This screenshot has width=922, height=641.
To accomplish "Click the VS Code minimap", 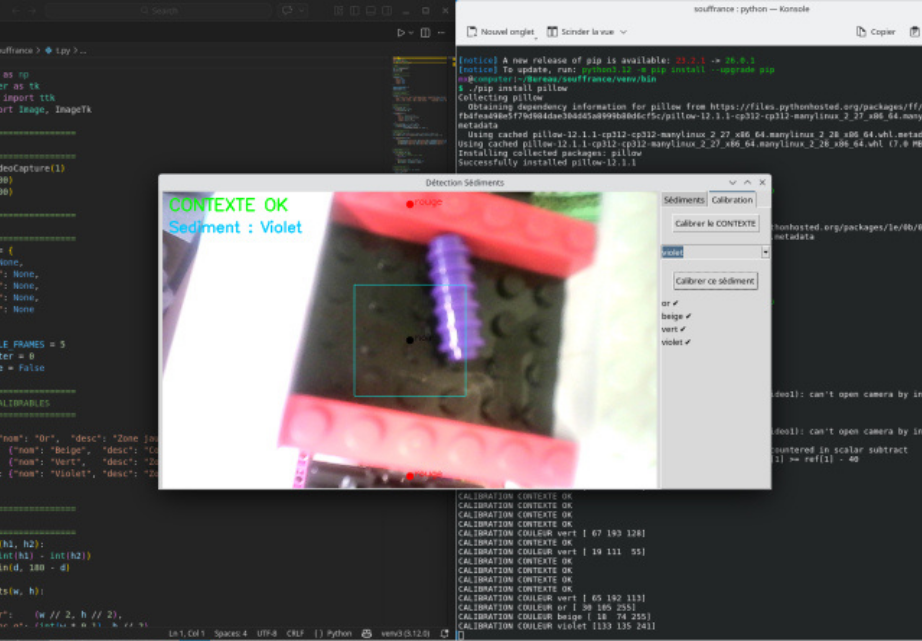I will [420, 115].
